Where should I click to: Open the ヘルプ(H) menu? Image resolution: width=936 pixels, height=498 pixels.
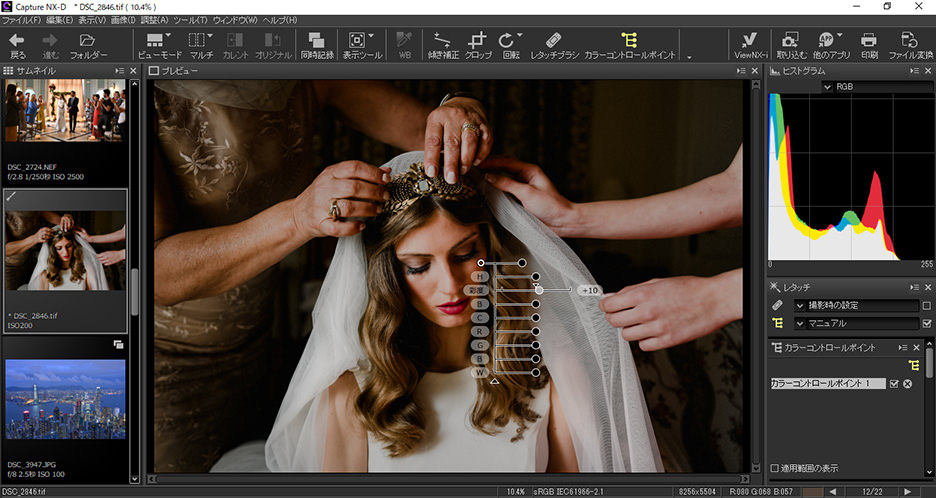tap(279, 20)
